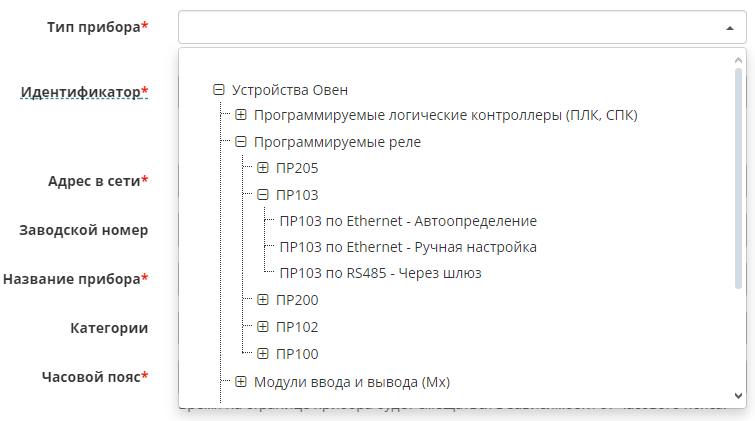
Task: Expand Программируемые логические контроллеры node
Action: pyautogui.click(x=241, y=115)
